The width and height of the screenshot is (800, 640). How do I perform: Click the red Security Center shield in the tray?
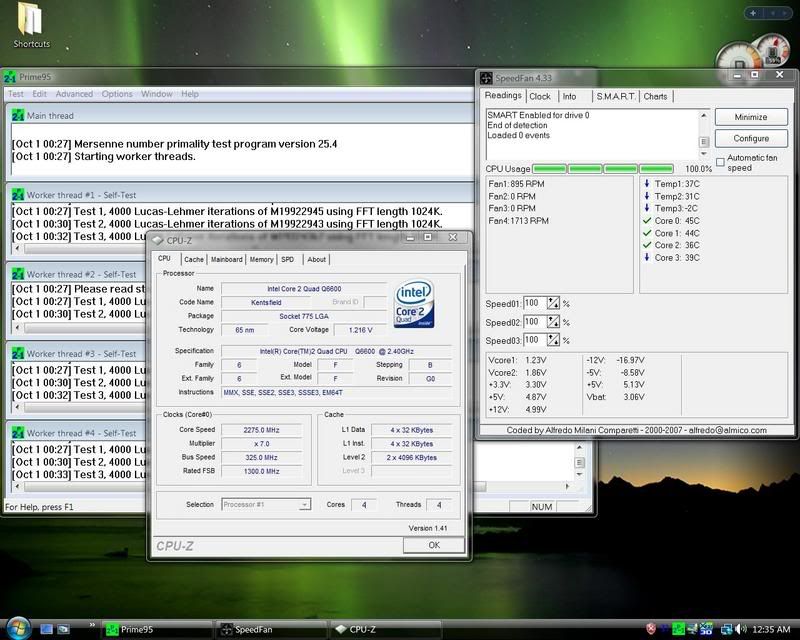[x=650, y=628]
